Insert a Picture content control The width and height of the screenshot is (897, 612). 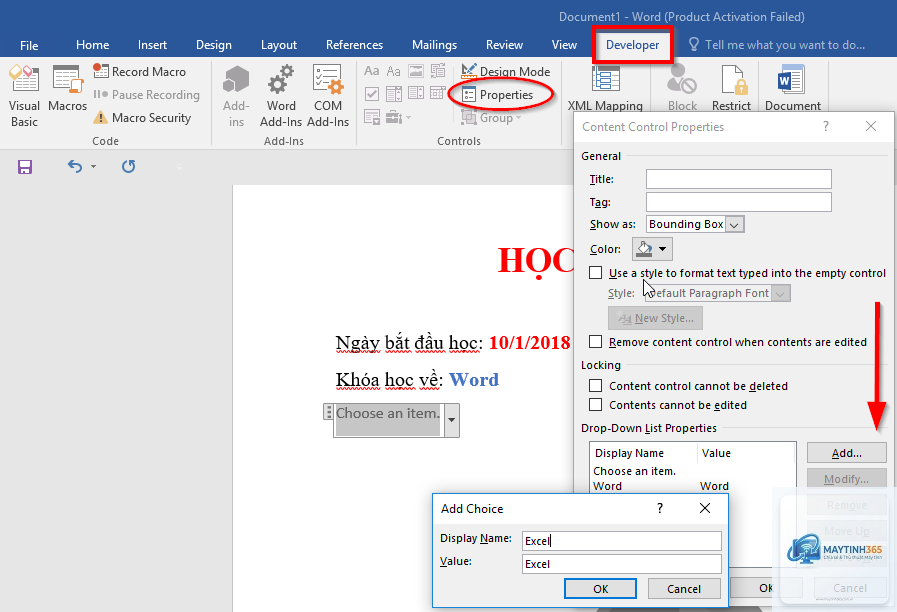click(416, 71)
